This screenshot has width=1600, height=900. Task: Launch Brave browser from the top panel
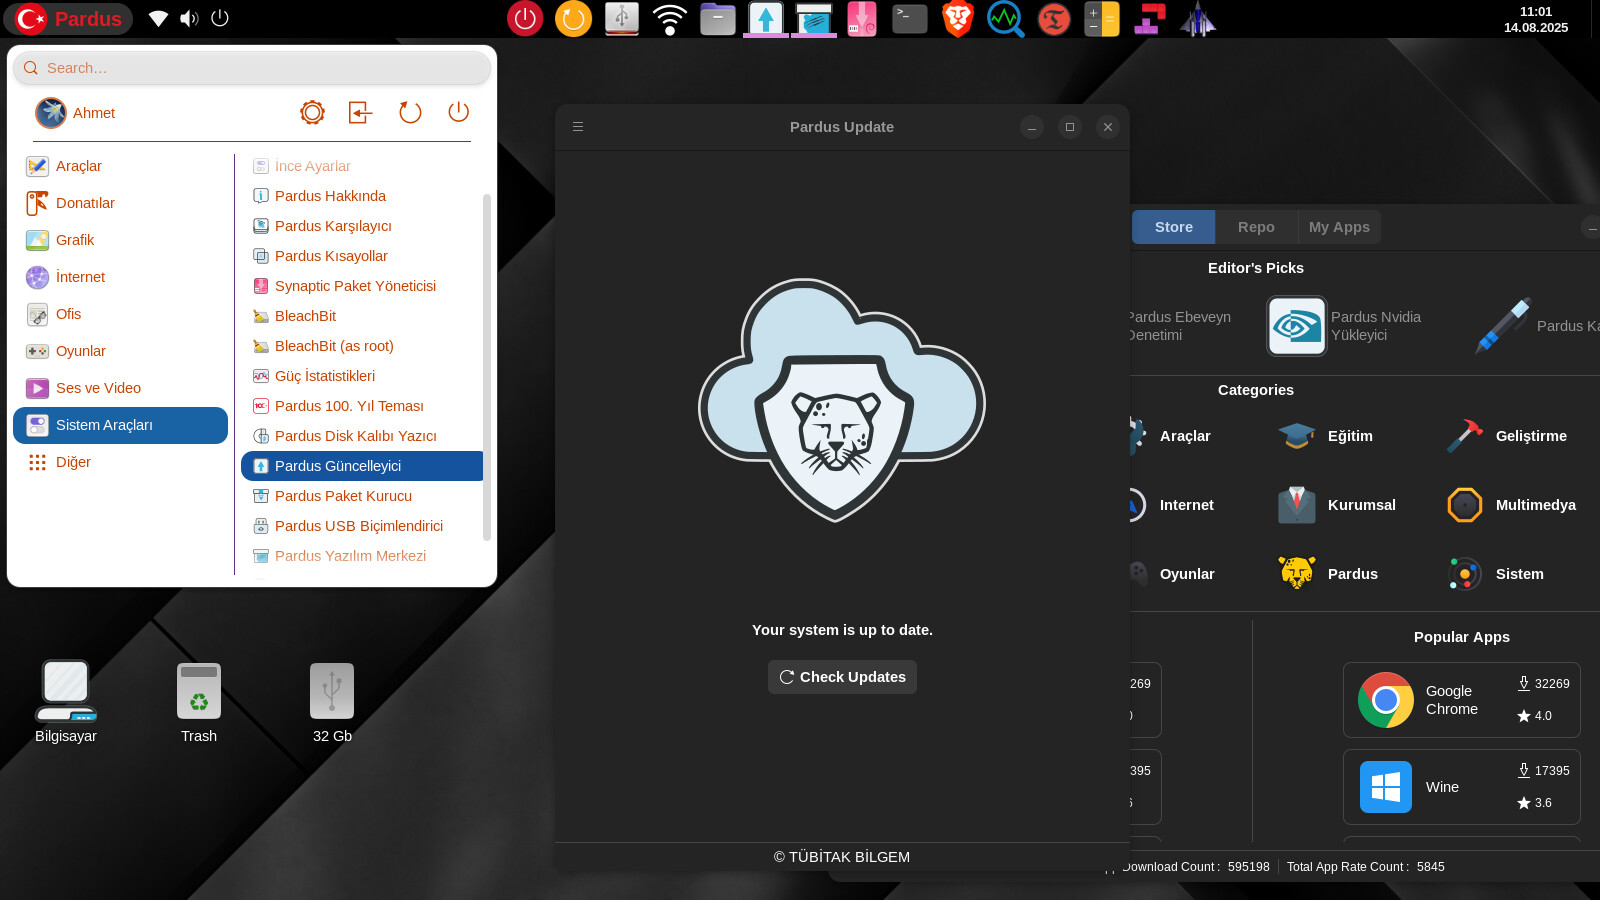[957, 18]
